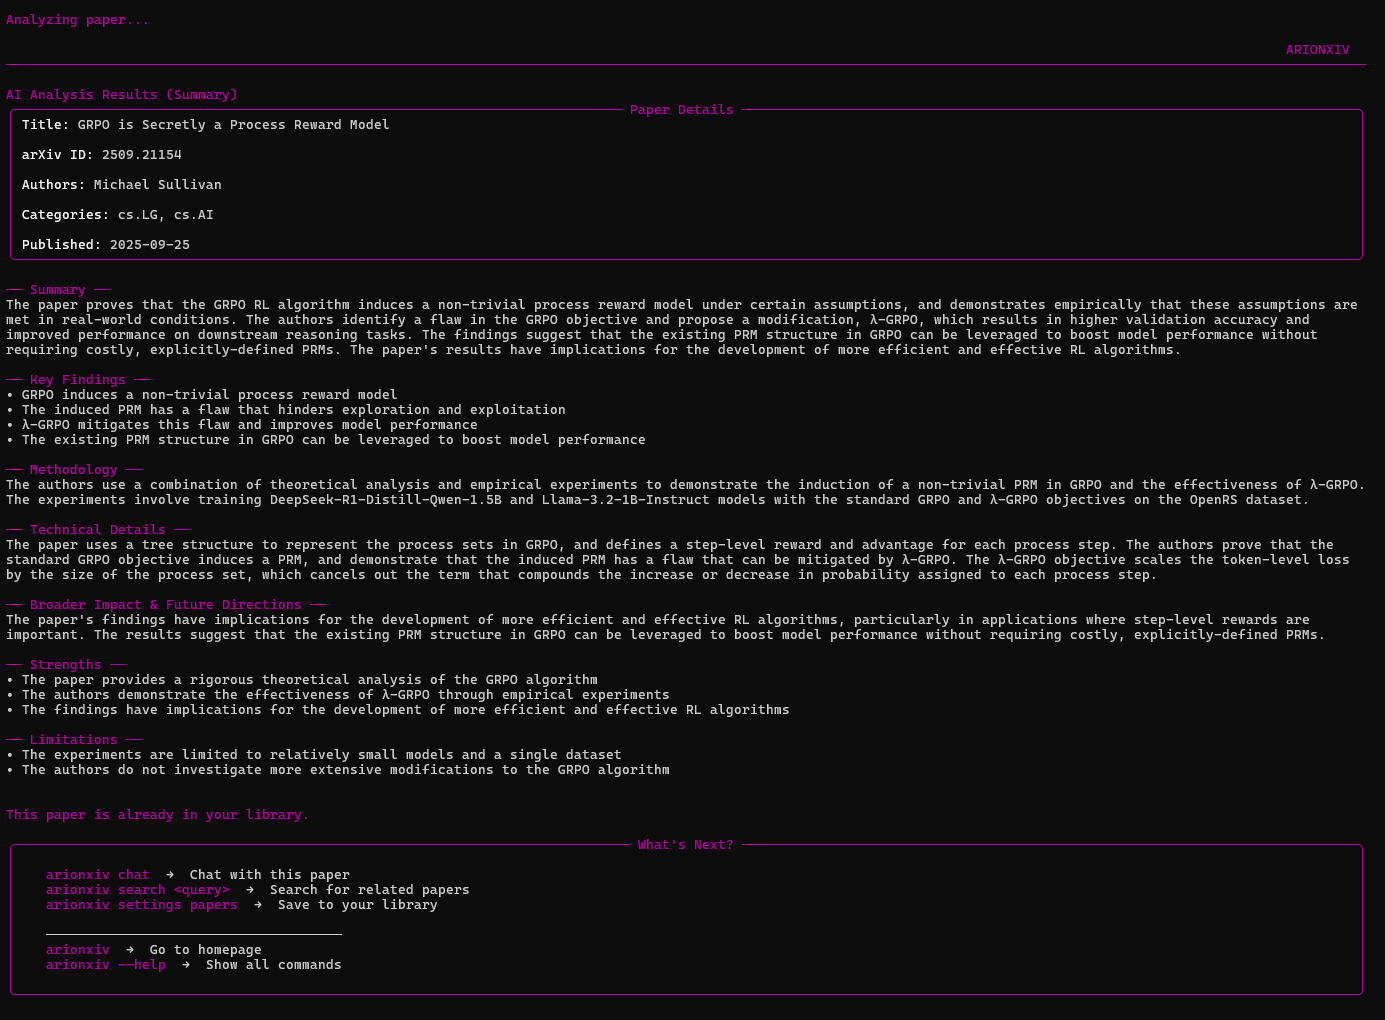Click the Technical Details section heading

(x=97, y=530)
